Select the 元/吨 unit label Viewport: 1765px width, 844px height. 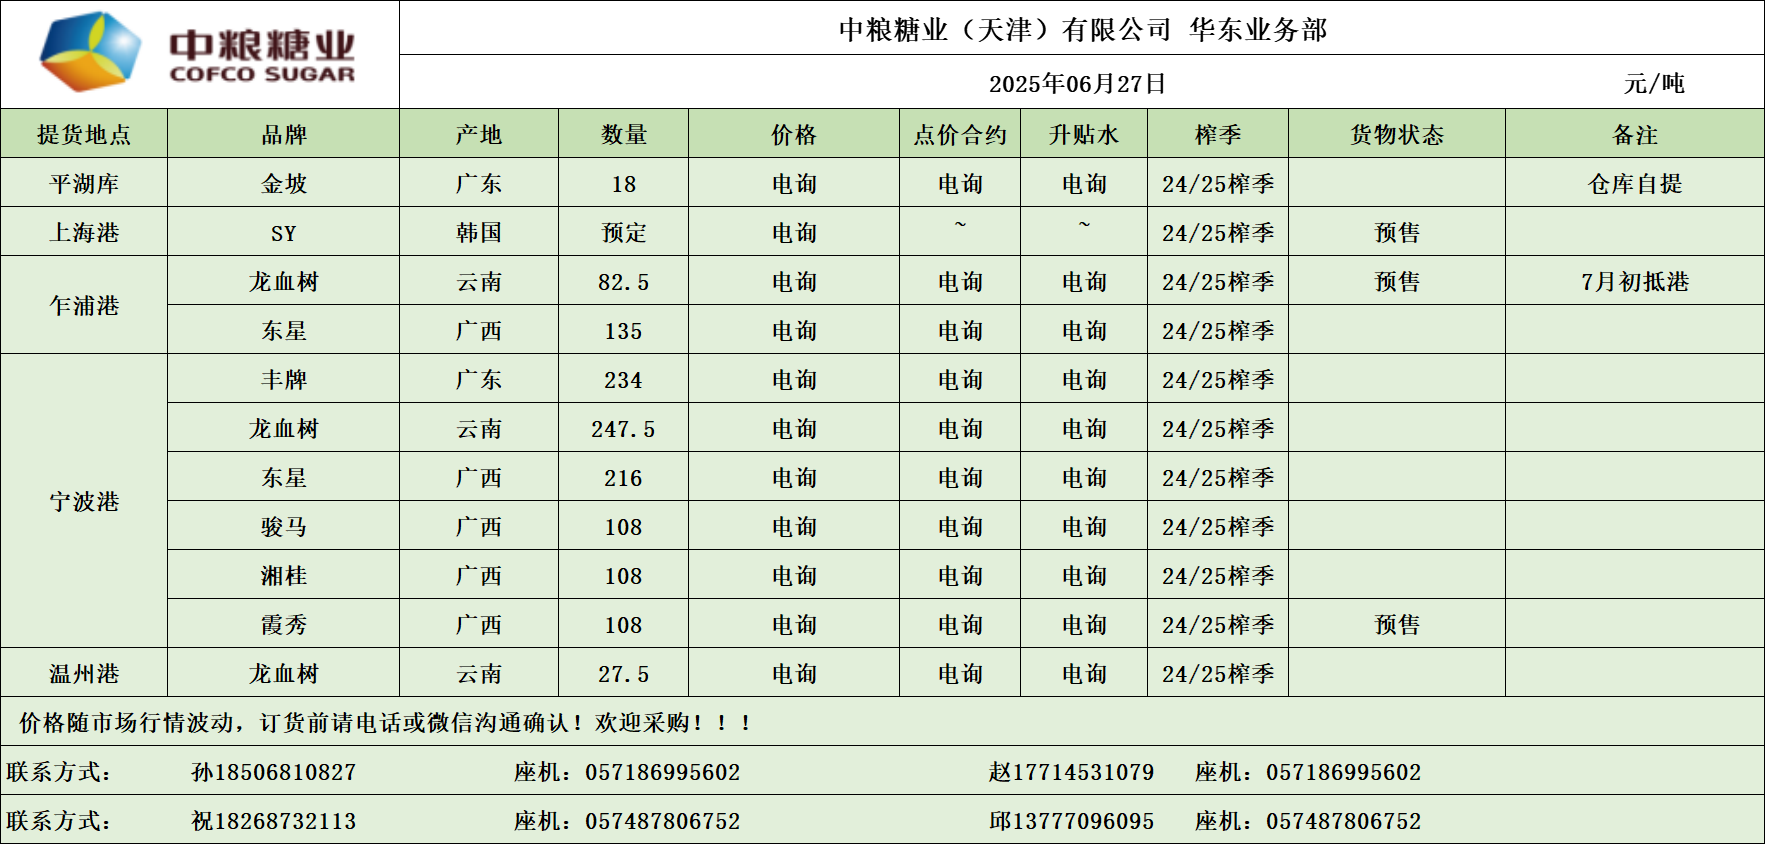(1654, 83)
